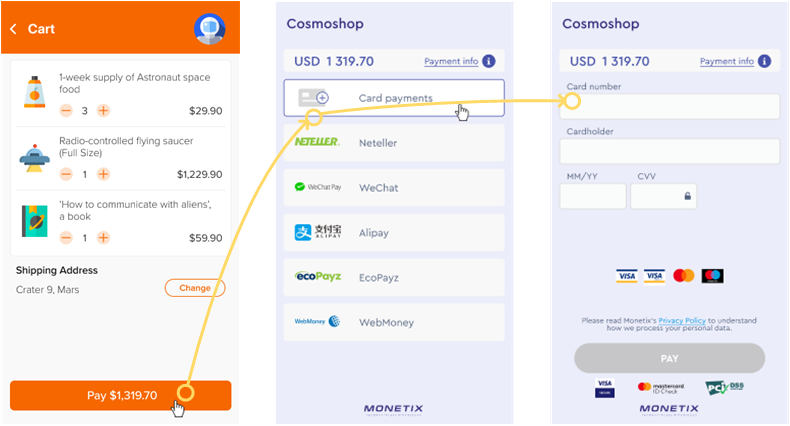Click the Astronaut space food thumbnail

click(33, 92)
